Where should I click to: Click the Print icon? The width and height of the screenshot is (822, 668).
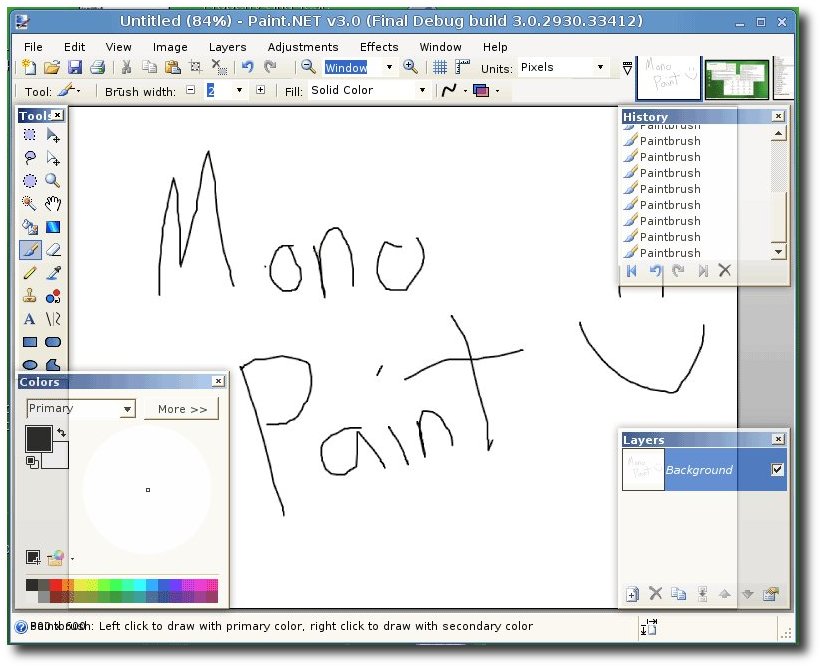(x=98, y=67)
